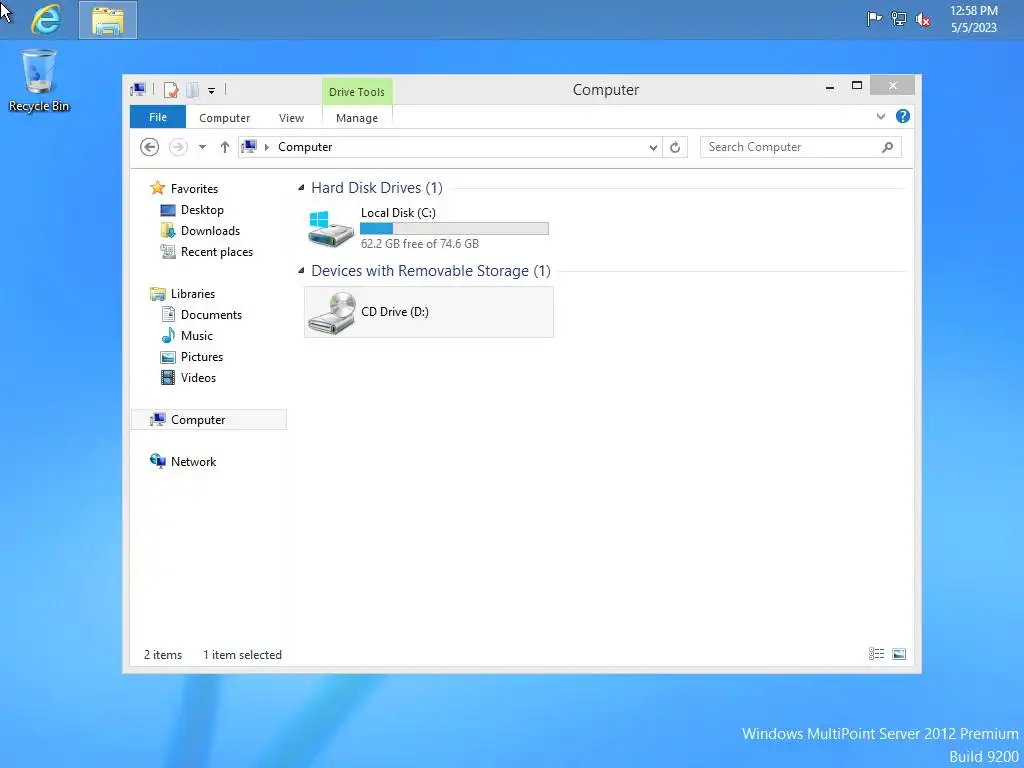This screenshot has width=1024, height=768.
Task: Switch to large thumbnails view in status bar
Action: tap(899, 654)
